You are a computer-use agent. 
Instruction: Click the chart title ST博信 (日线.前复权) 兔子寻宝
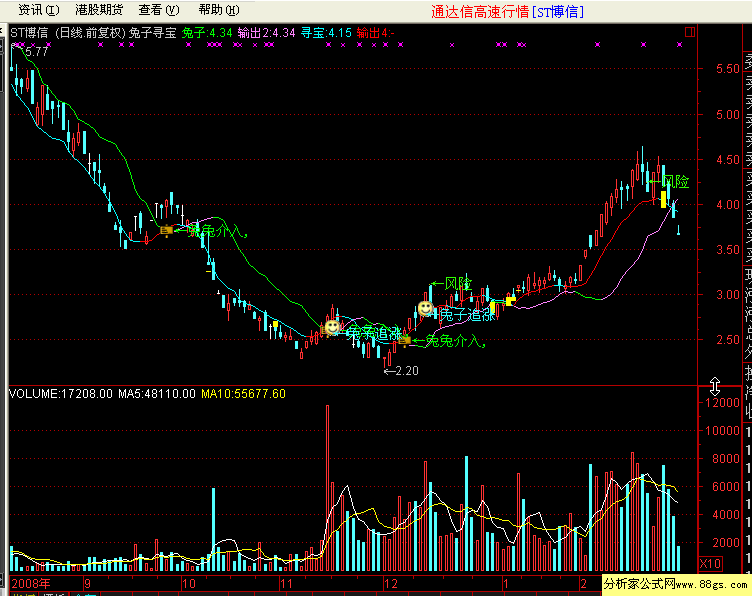coord(94,33)
